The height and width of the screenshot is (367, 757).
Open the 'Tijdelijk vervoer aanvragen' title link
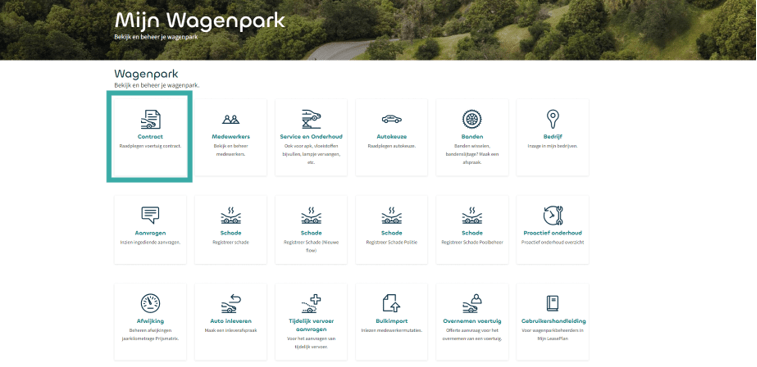click(x=311, y=325)
